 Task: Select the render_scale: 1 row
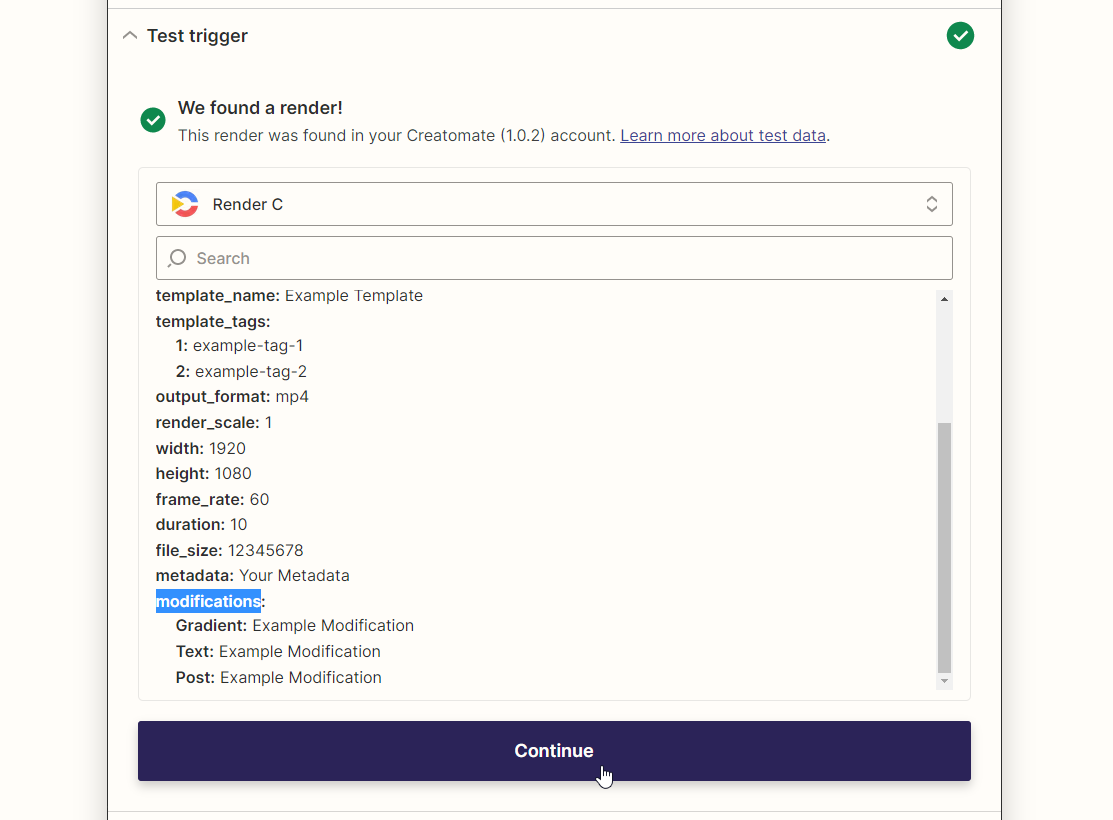pos(214,422)
